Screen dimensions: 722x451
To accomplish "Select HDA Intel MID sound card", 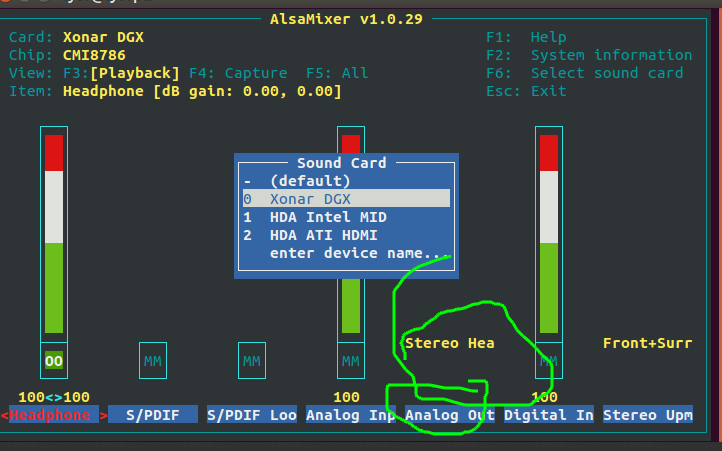I will (x=346, y=217).
